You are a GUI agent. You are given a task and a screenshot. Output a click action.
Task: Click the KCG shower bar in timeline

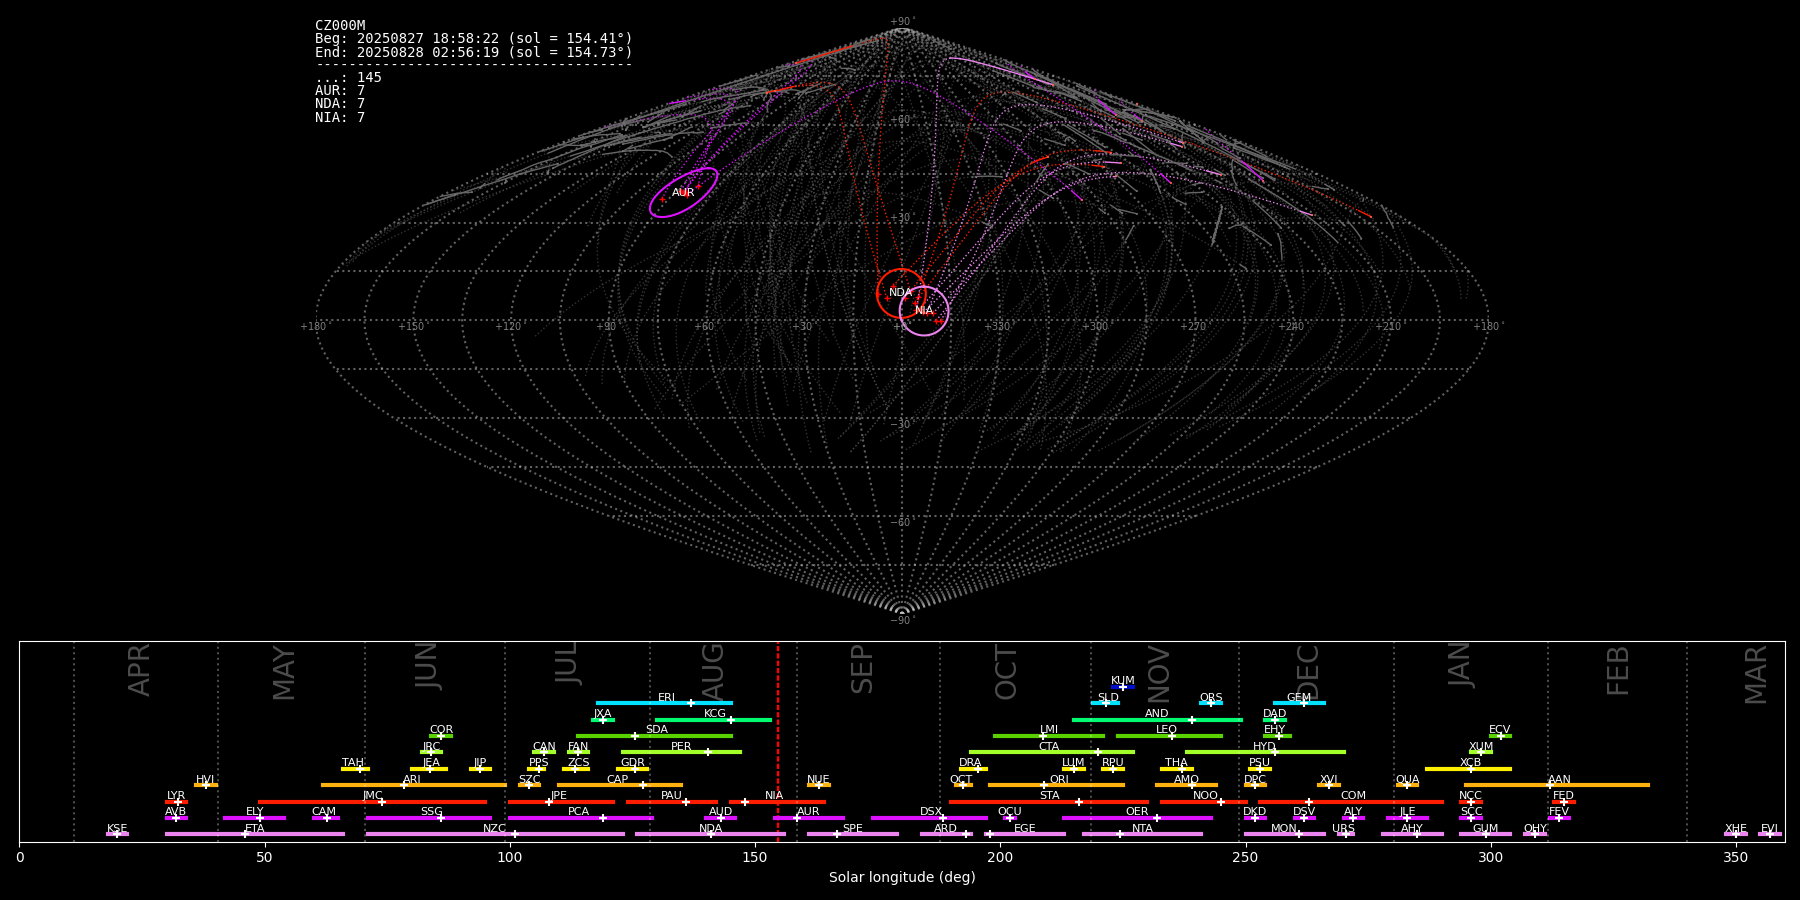tap(713, 720)
